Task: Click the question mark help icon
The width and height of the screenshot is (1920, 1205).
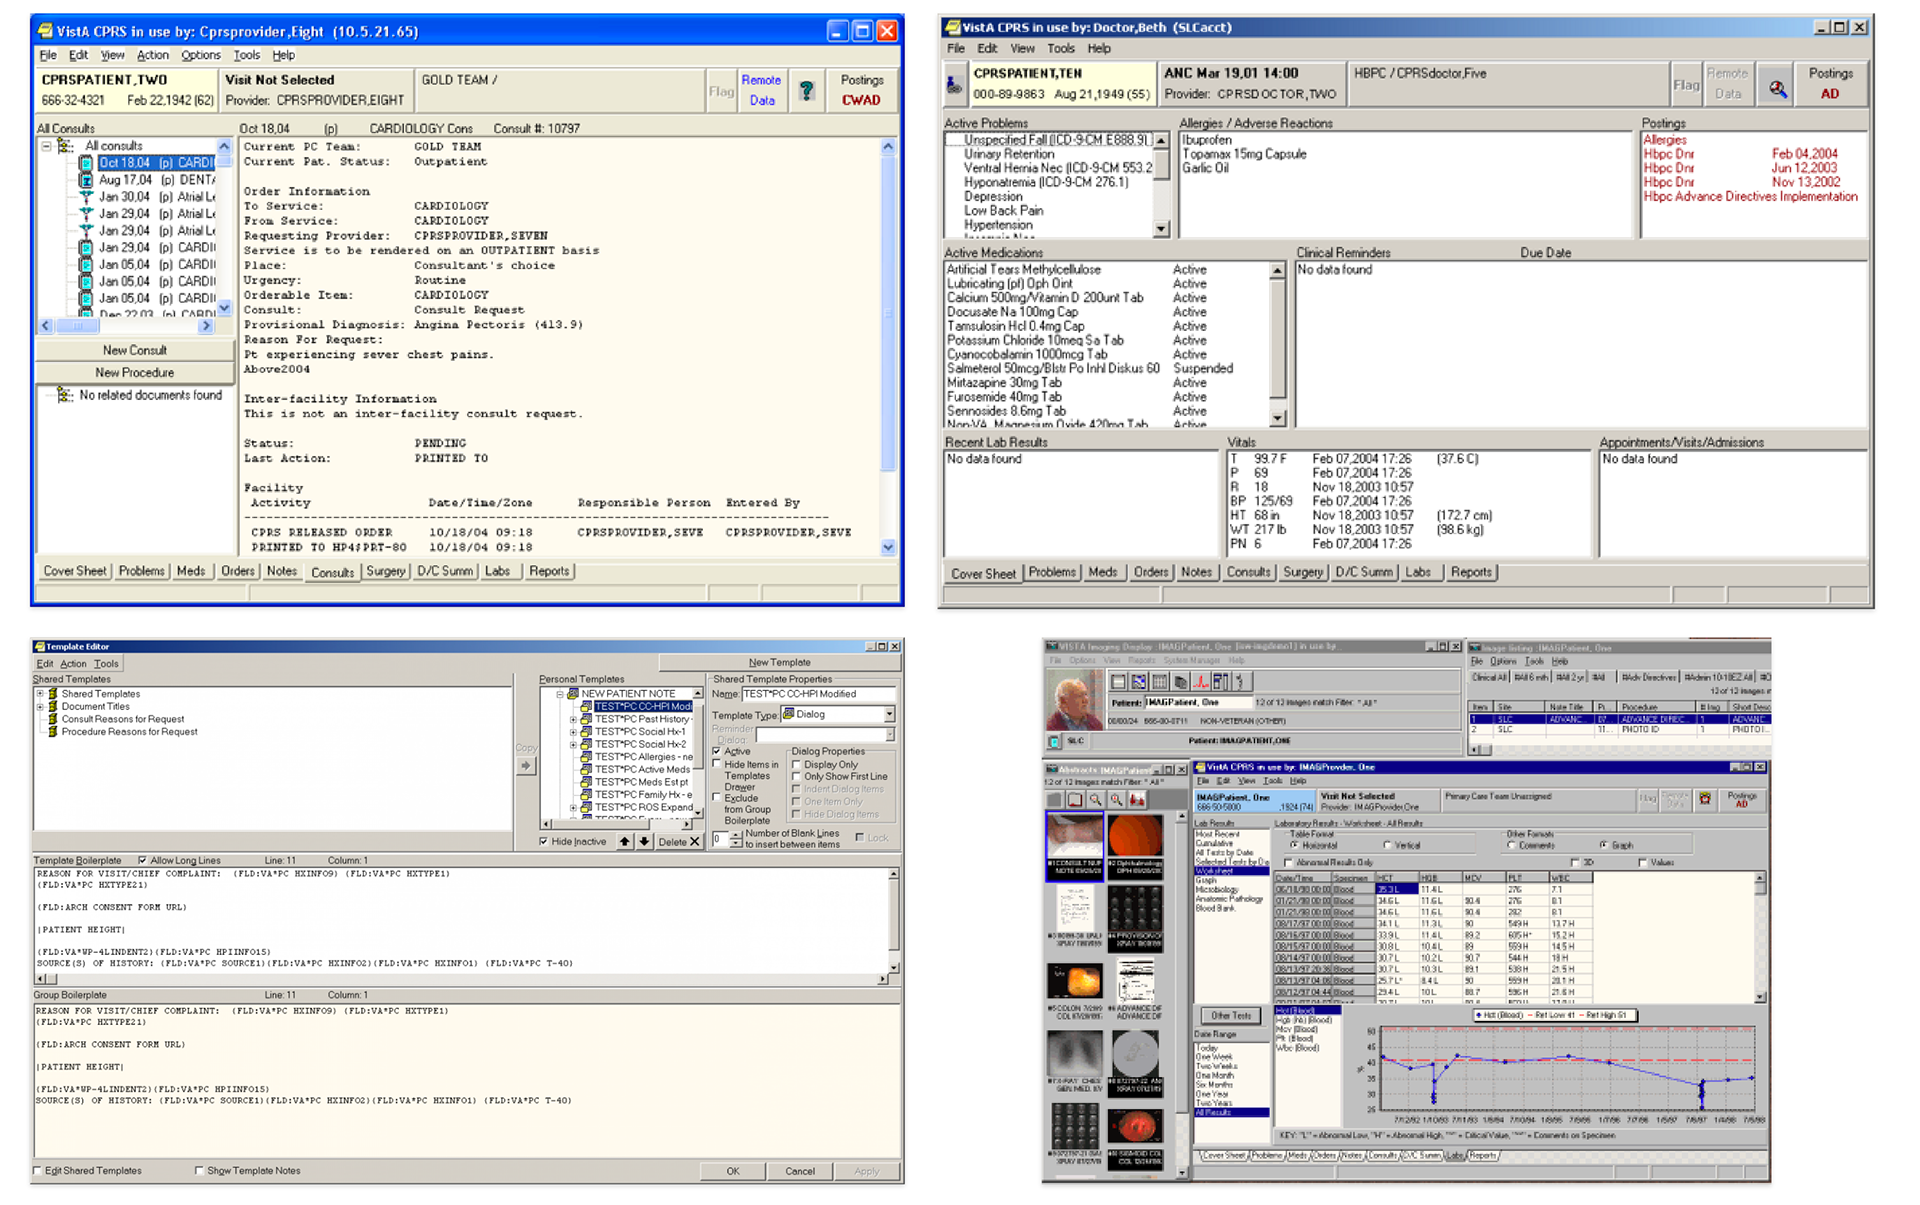Action: [806, 91]
